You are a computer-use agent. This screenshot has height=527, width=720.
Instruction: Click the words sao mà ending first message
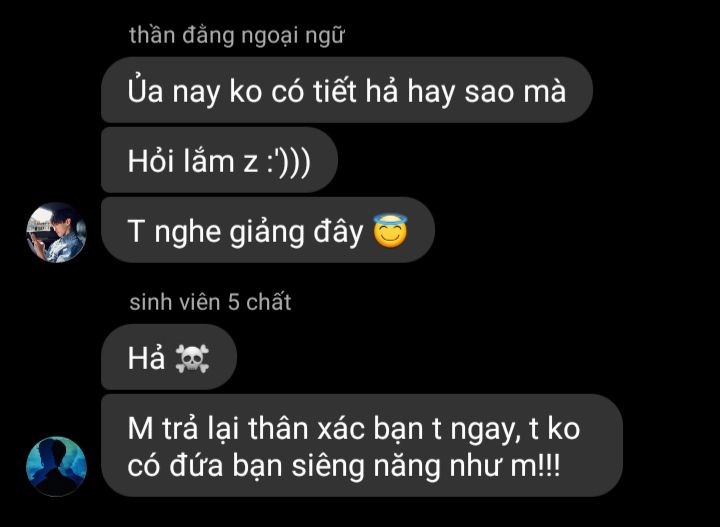pyautogui.click(x=515, y=92)
